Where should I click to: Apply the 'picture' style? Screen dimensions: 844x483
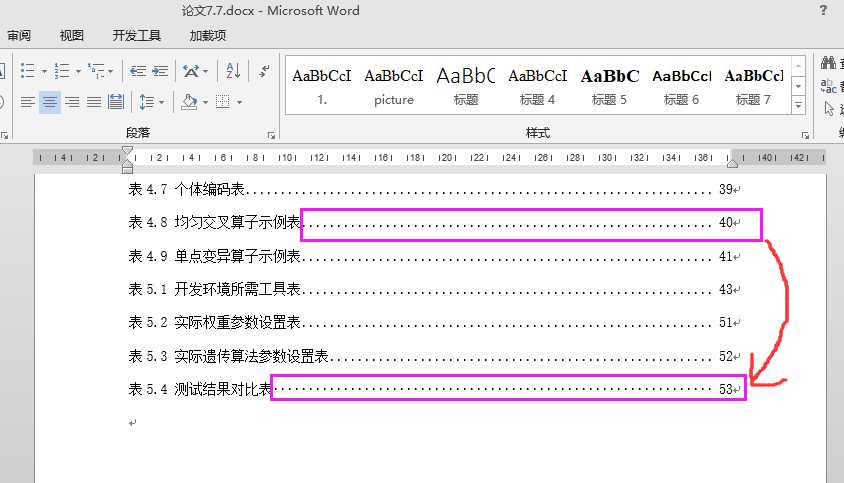click(394, 85)
